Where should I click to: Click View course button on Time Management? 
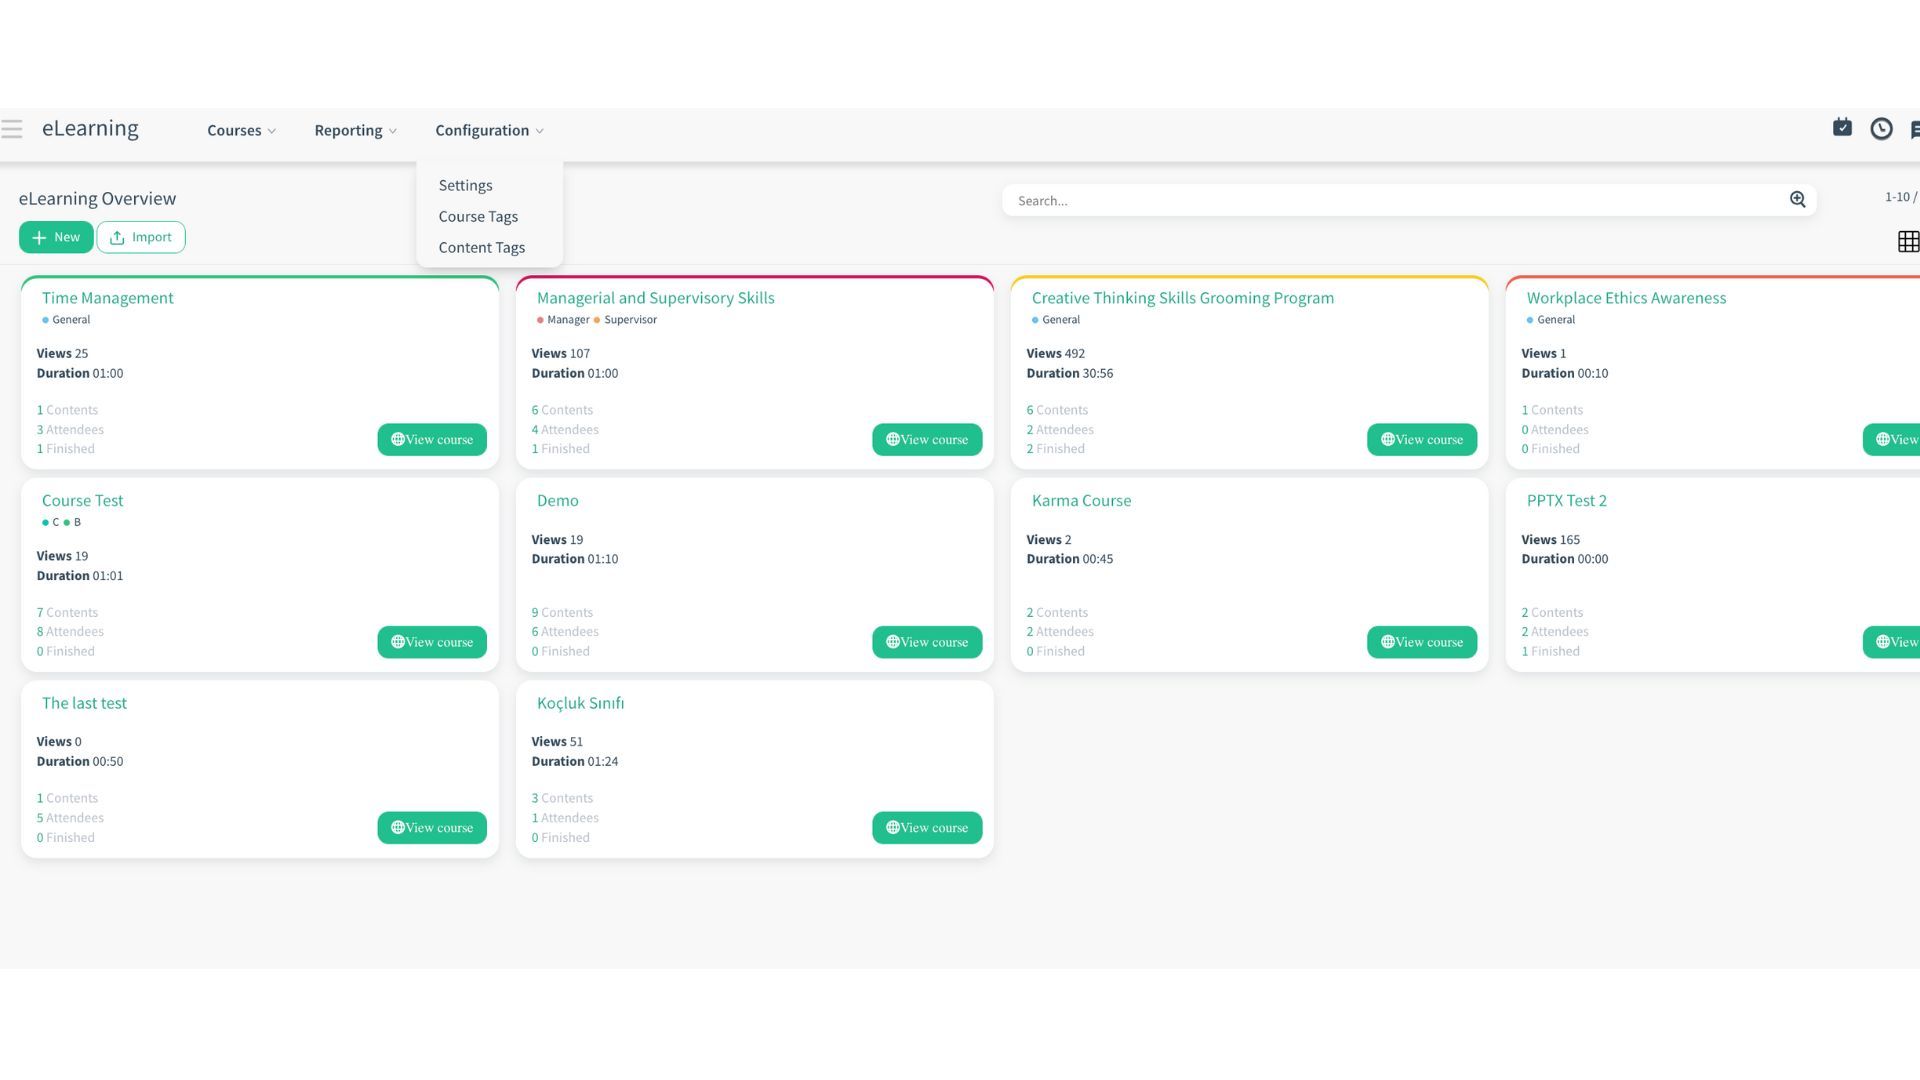tap(431, 439)
